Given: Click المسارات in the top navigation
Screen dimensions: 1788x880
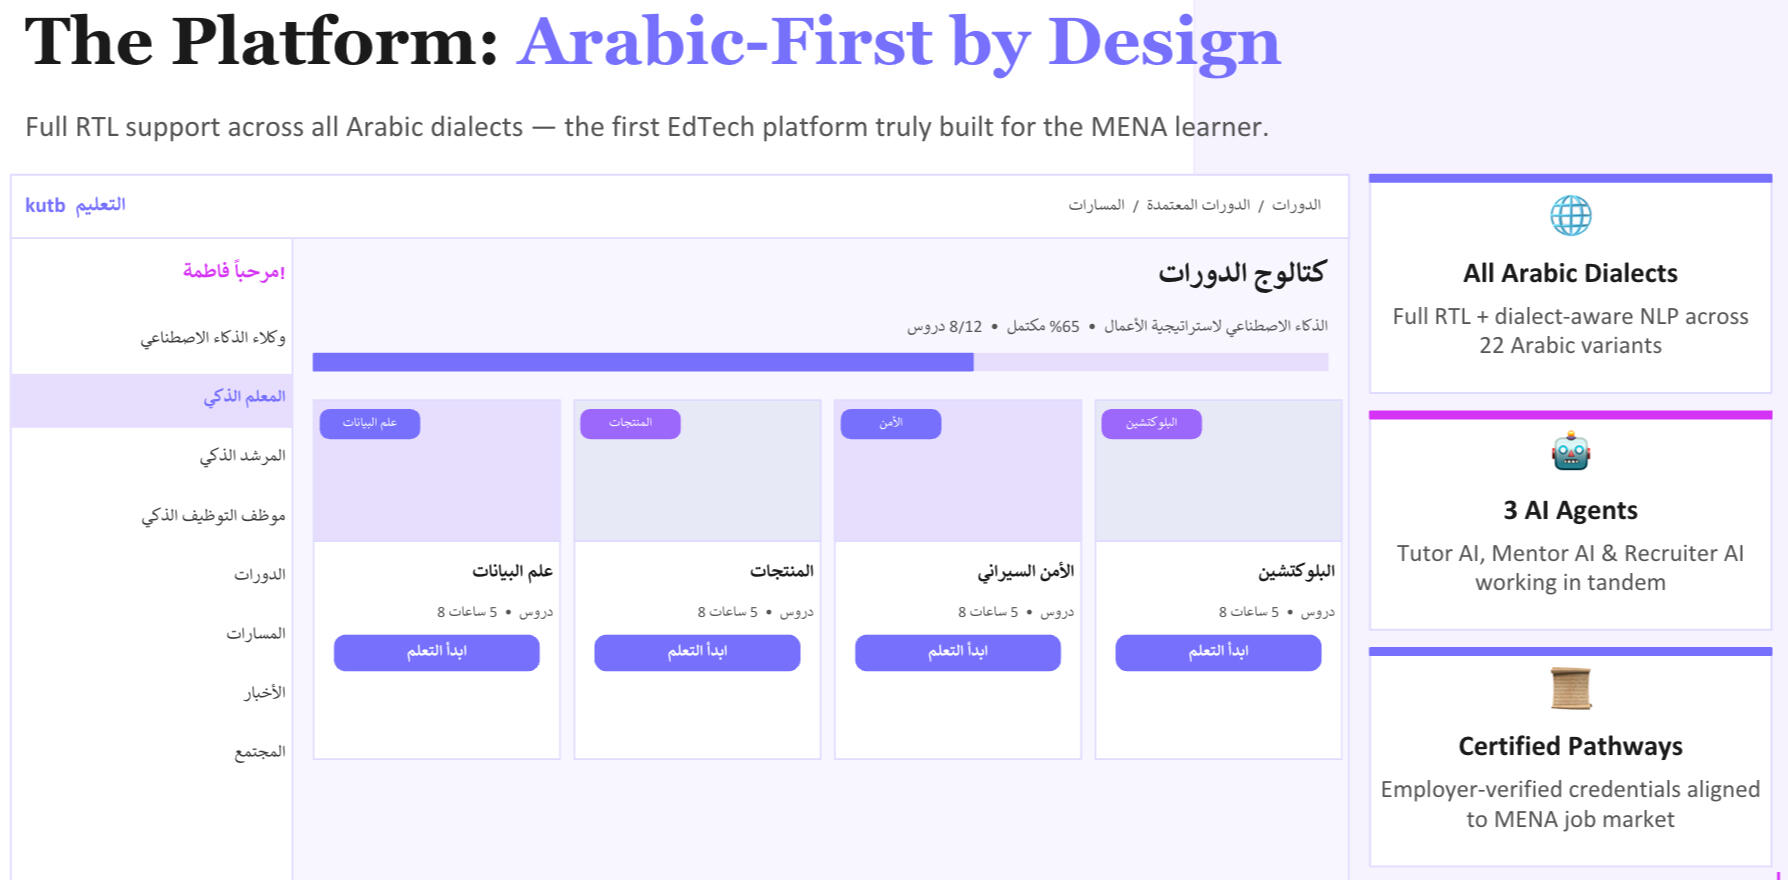Looking at the screenshot, I should click(1096, 205).
